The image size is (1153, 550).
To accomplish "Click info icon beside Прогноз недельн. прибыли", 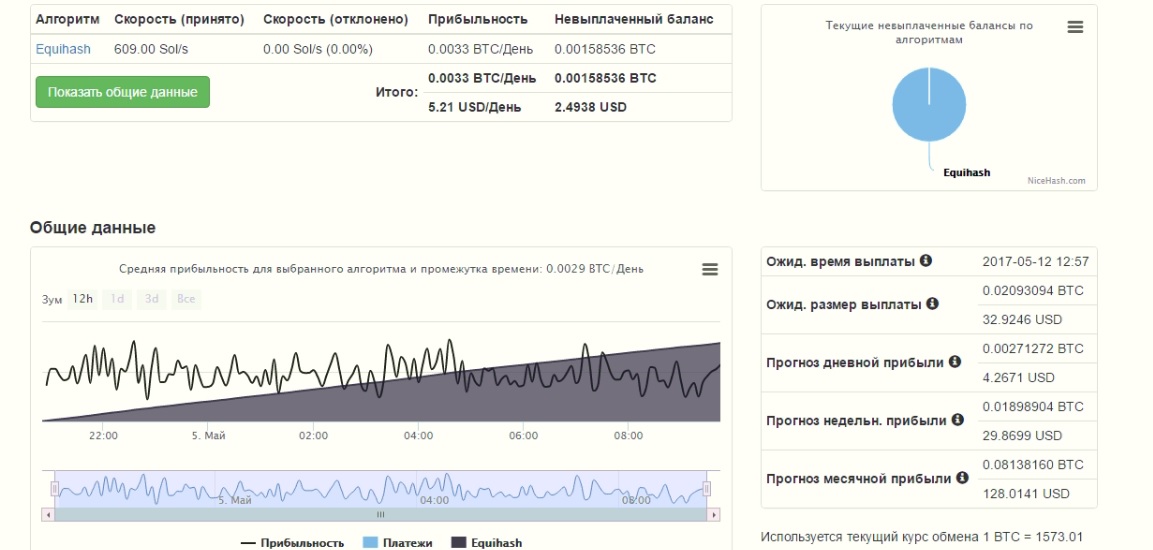I will click(x=958, y=420).
